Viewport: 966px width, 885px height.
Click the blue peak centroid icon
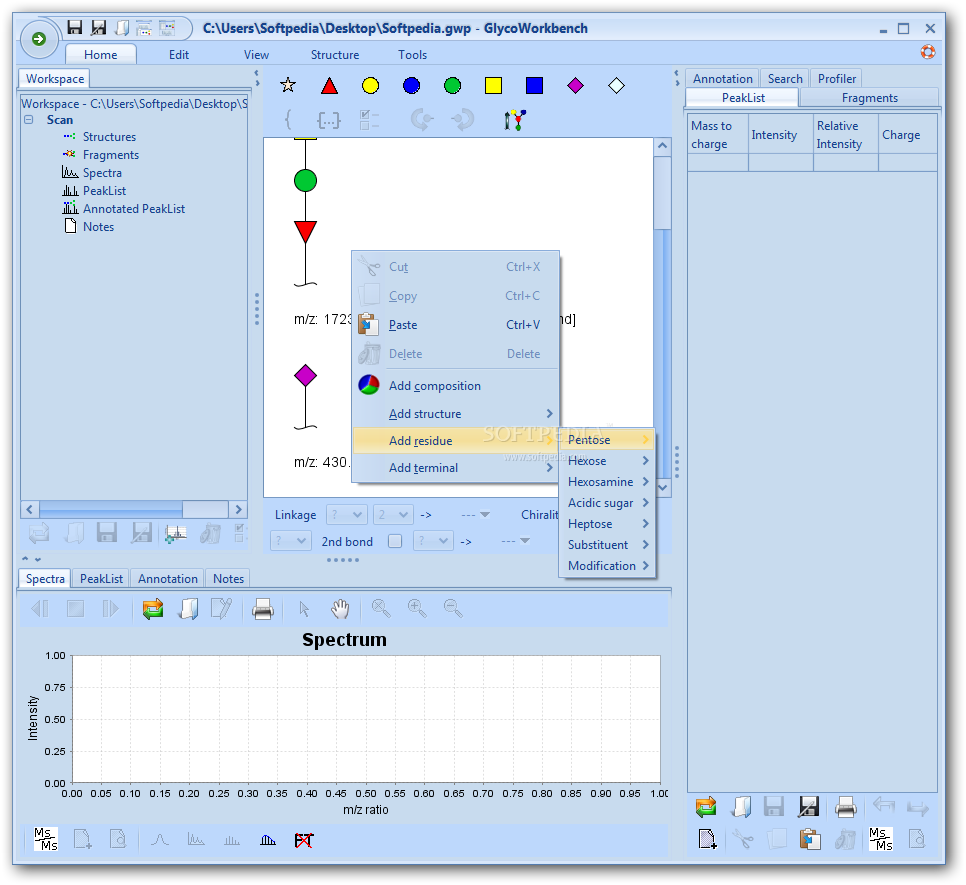pos(268,840)
